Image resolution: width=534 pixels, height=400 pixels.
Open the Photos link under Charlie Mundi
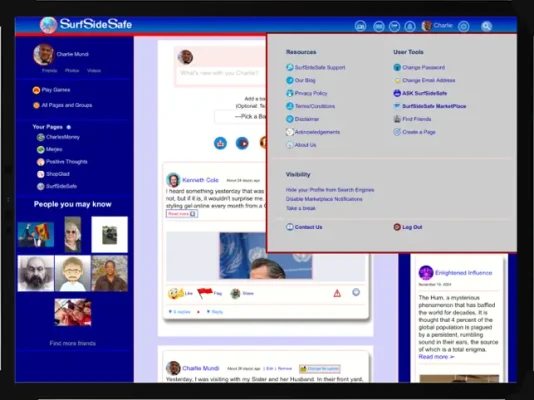(x=72, y=71)
